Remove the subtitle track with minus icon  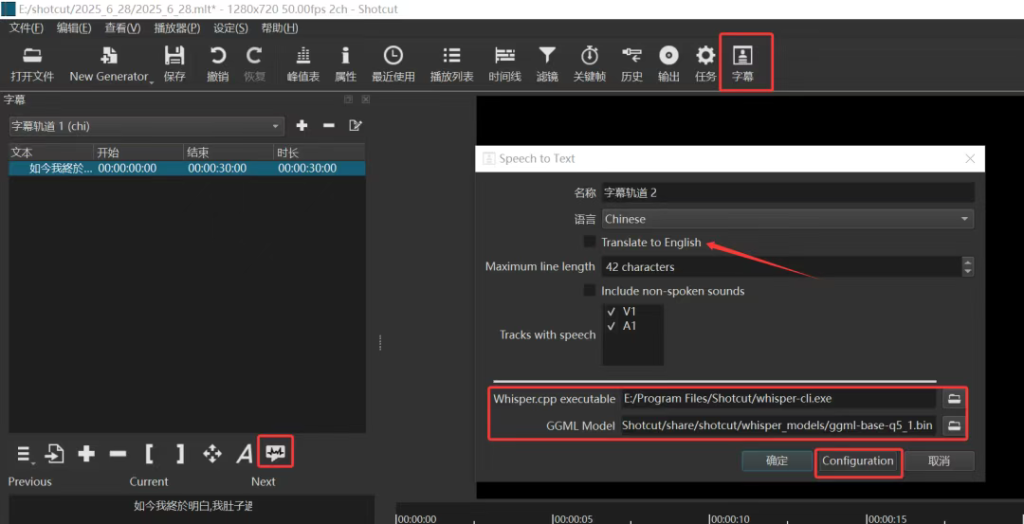[328, 125]
